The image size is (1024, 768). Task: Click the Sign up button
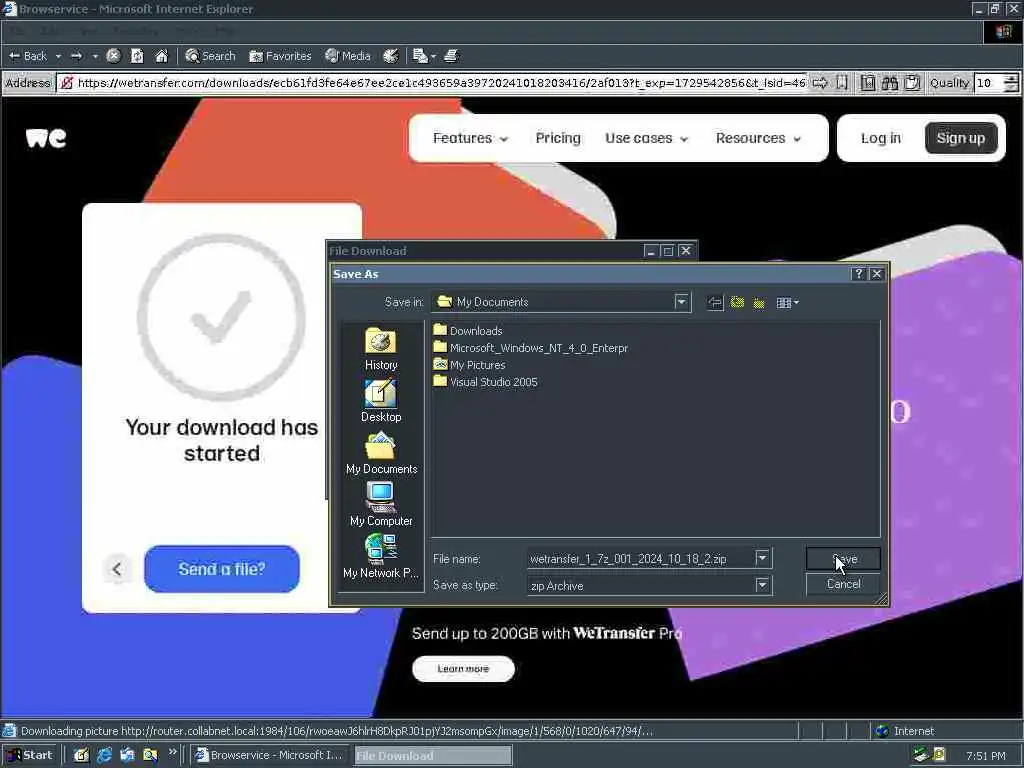(961, 138)
